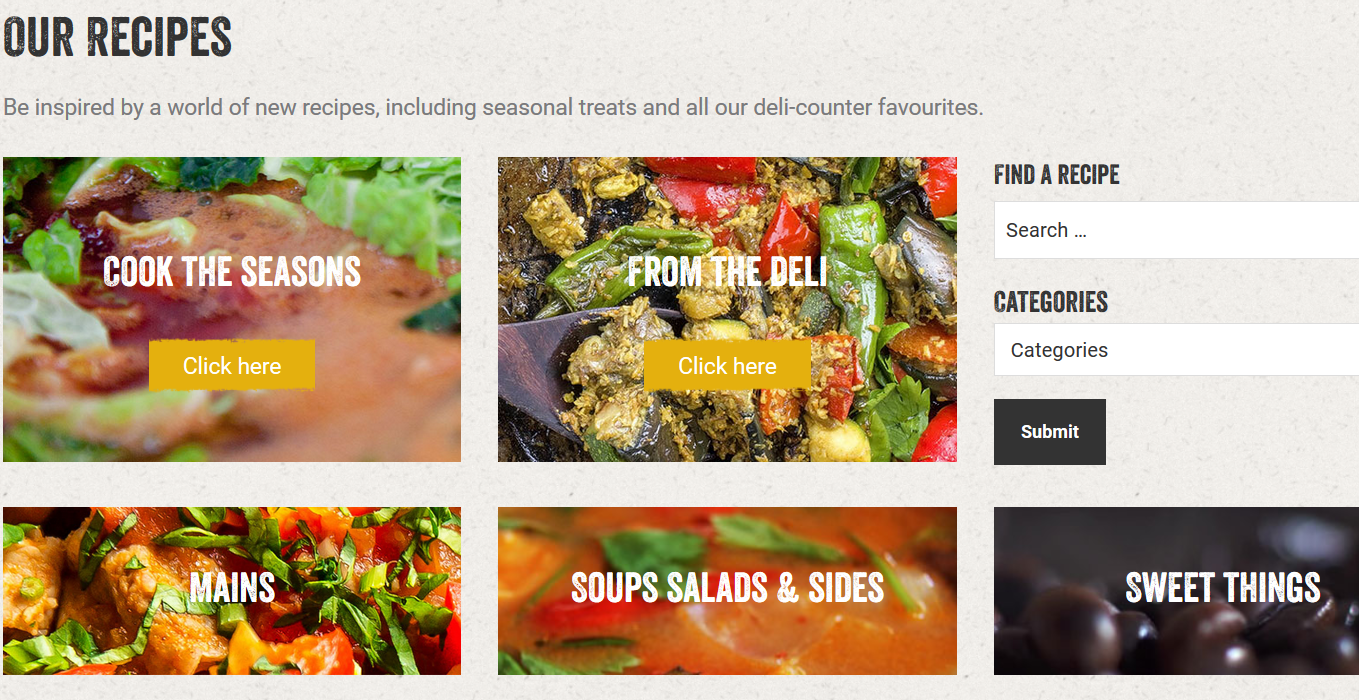Click the yellow button under From the Deli
1359x700 pixels.
pos(727,365)
